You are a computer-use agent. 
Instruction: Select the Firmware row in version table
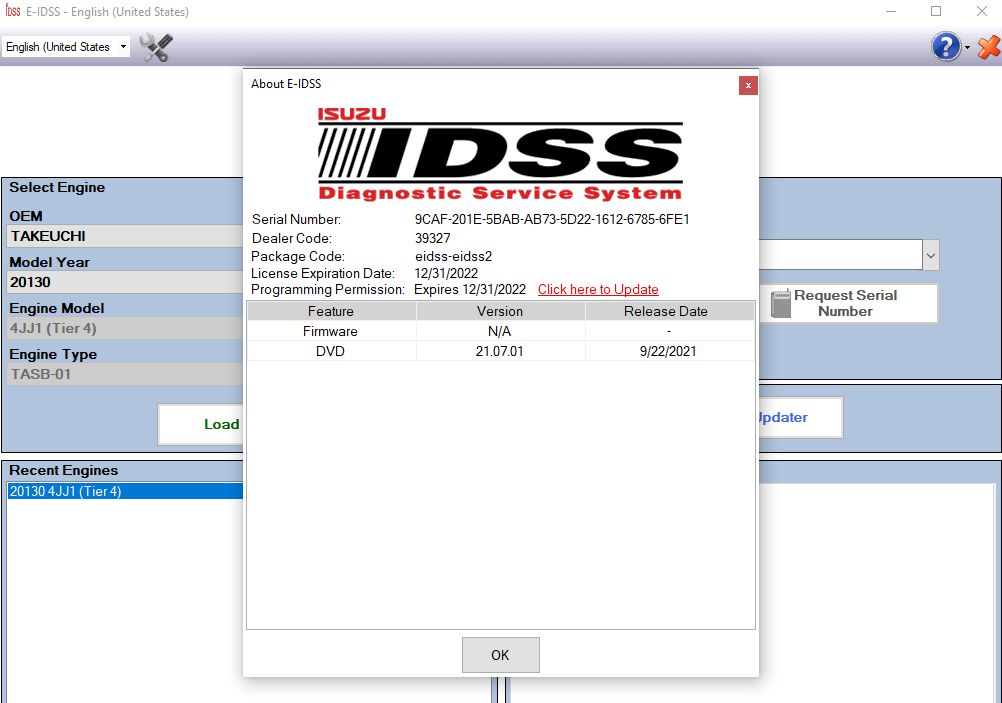point(500,331)
